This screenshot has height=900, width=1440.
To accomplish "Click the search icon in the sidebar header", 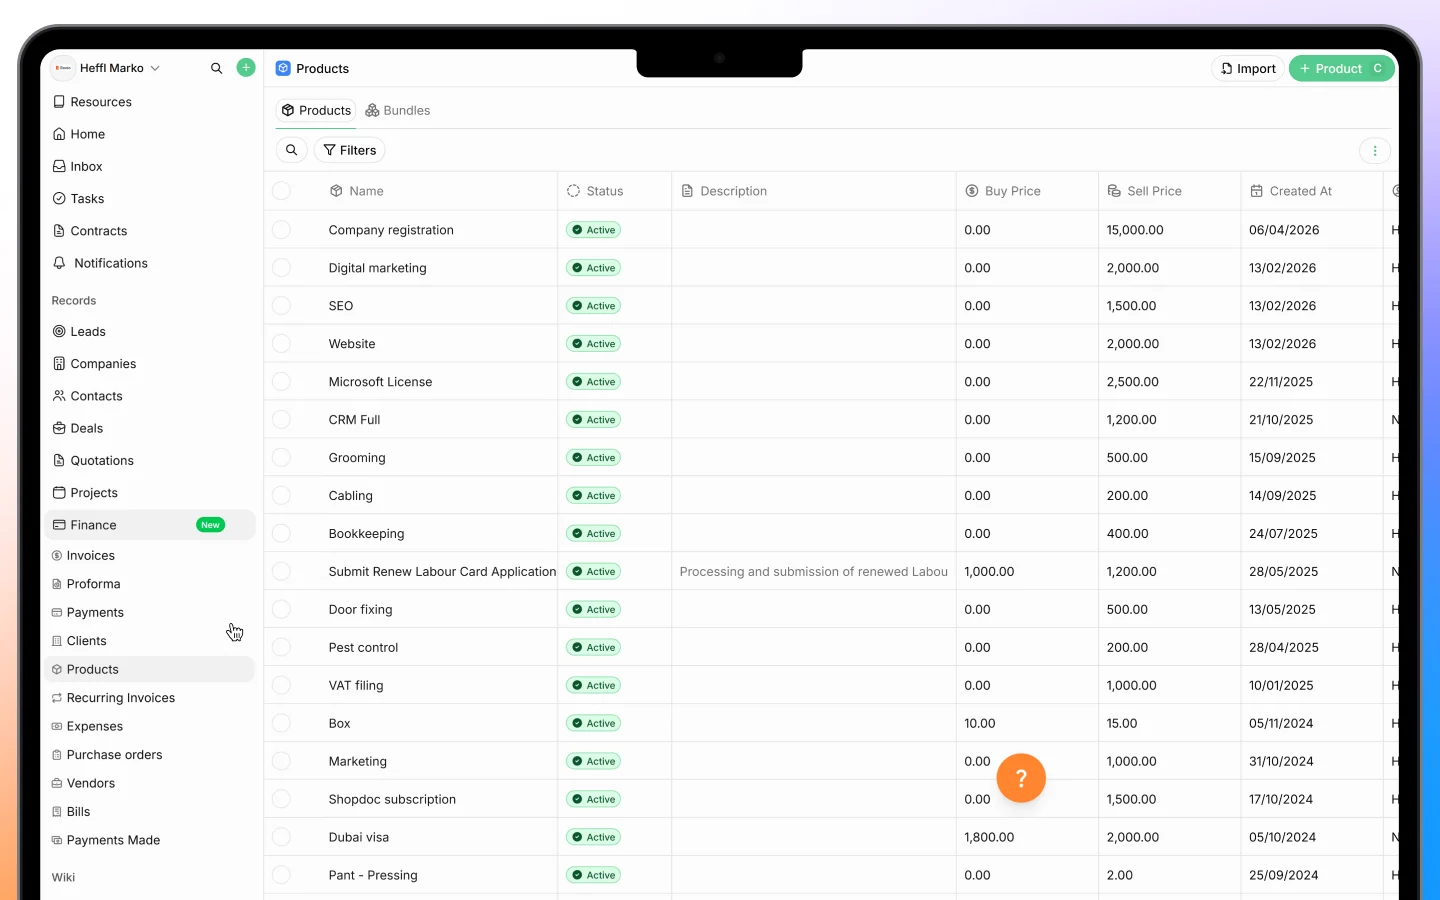I will click(x=216, y=68).
